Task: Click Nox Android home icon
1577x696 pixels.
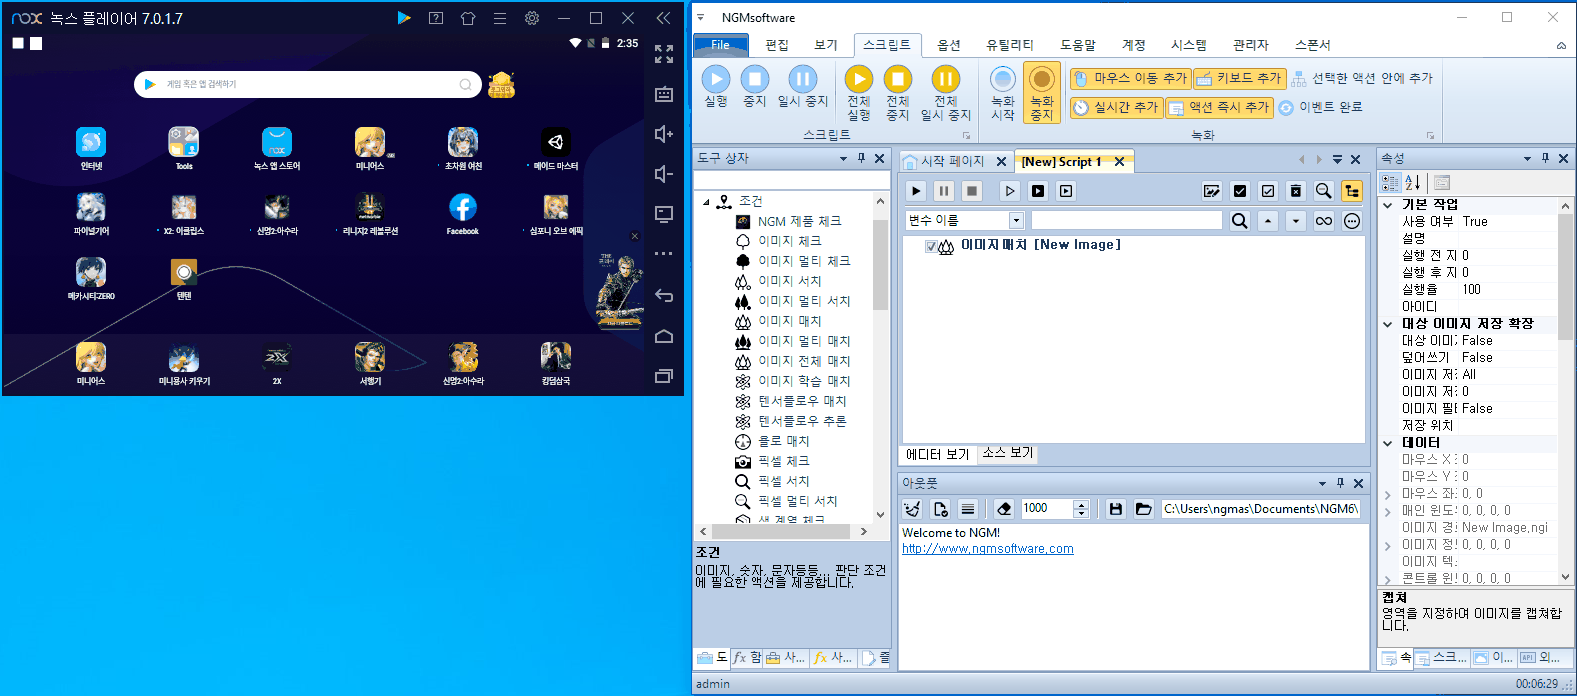Action: [664, 336]
